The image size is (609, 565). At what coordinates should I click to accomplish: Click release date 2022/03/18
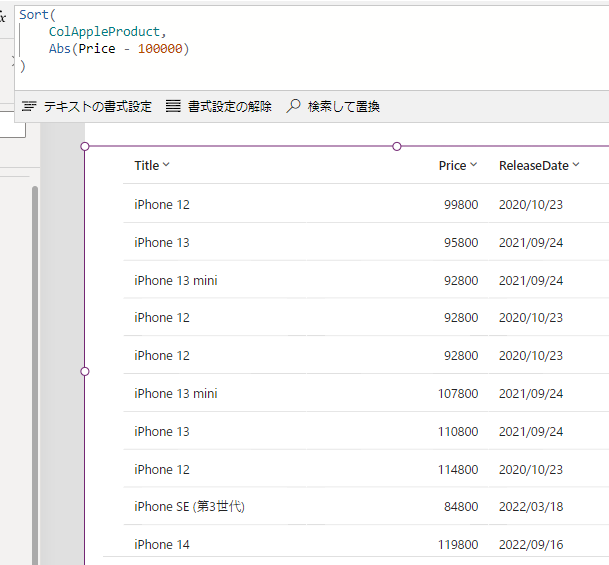pos(531,506)
